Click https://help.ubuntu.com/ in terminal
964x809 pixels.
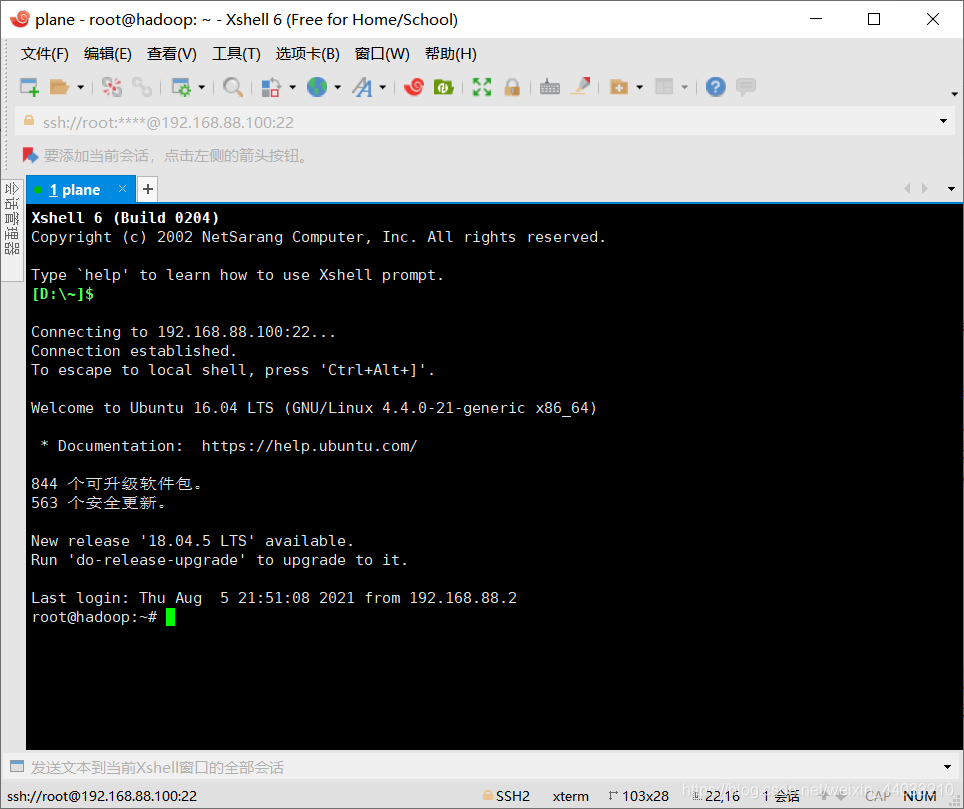309,446
